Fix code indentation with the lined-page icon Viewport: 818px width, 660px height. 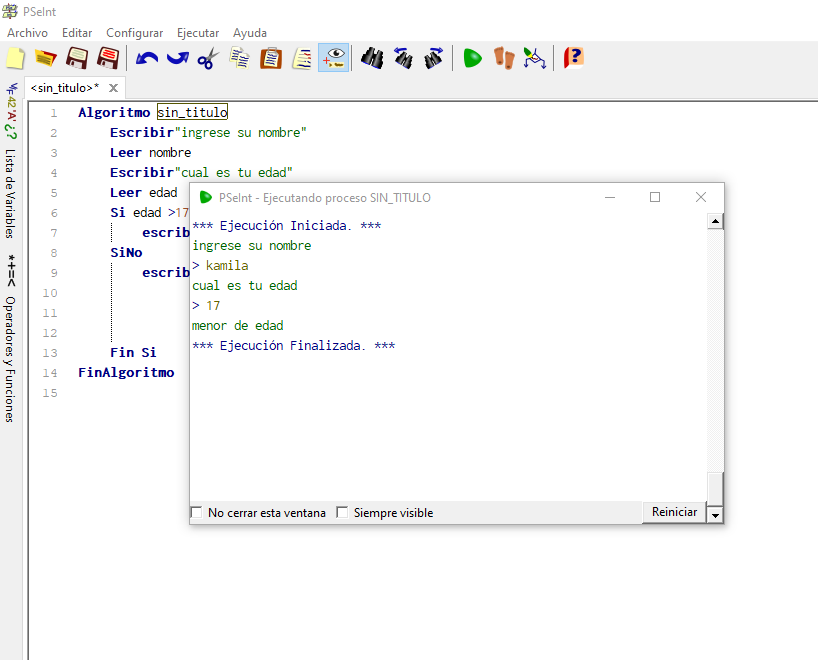[x=302, y=58]
